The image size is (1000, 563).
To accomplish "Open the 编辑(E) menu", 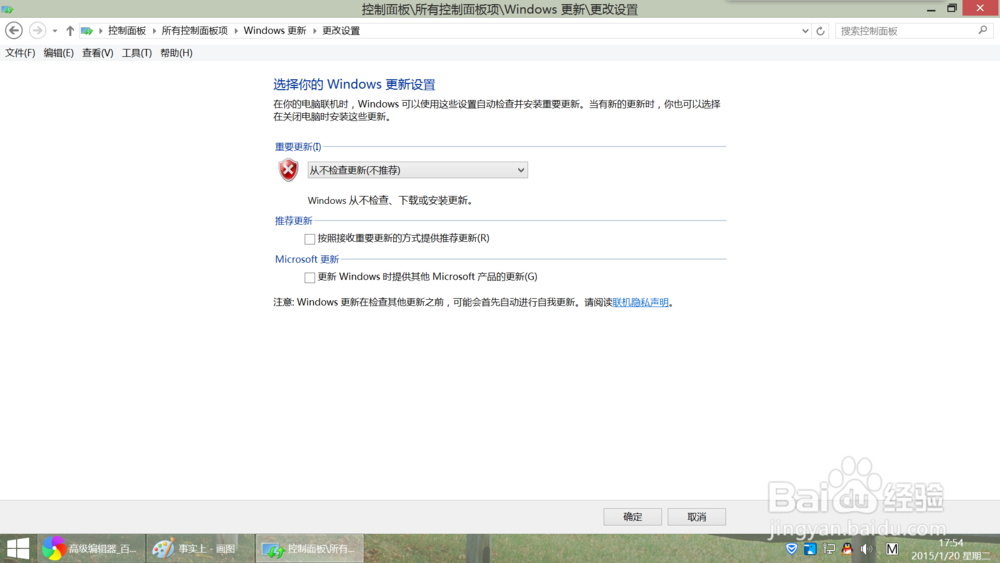I will 59,53.
